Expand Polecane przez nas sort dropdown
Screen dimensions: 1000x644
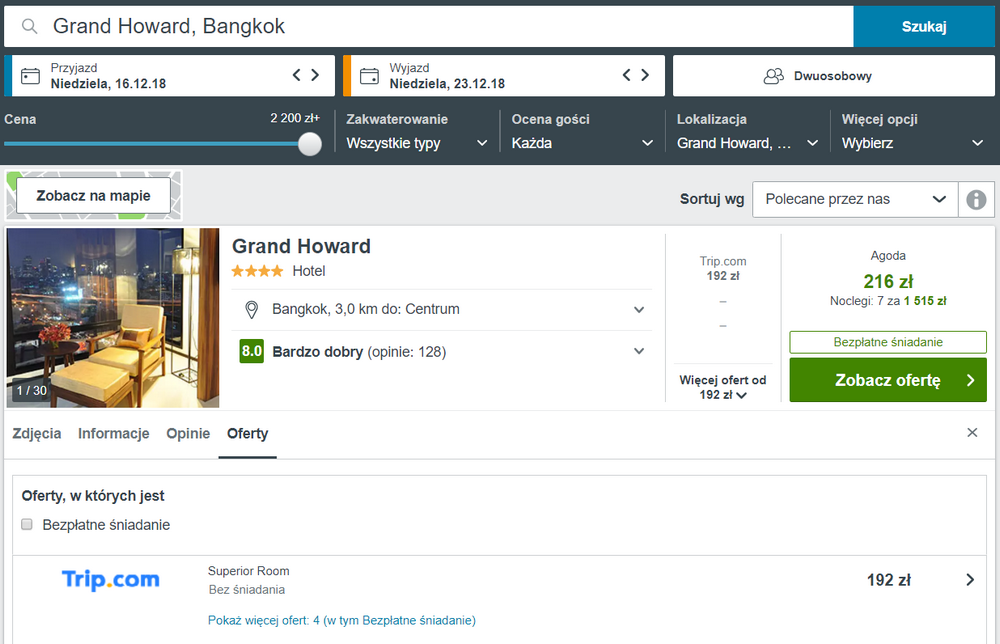click(x=855, y=200)
